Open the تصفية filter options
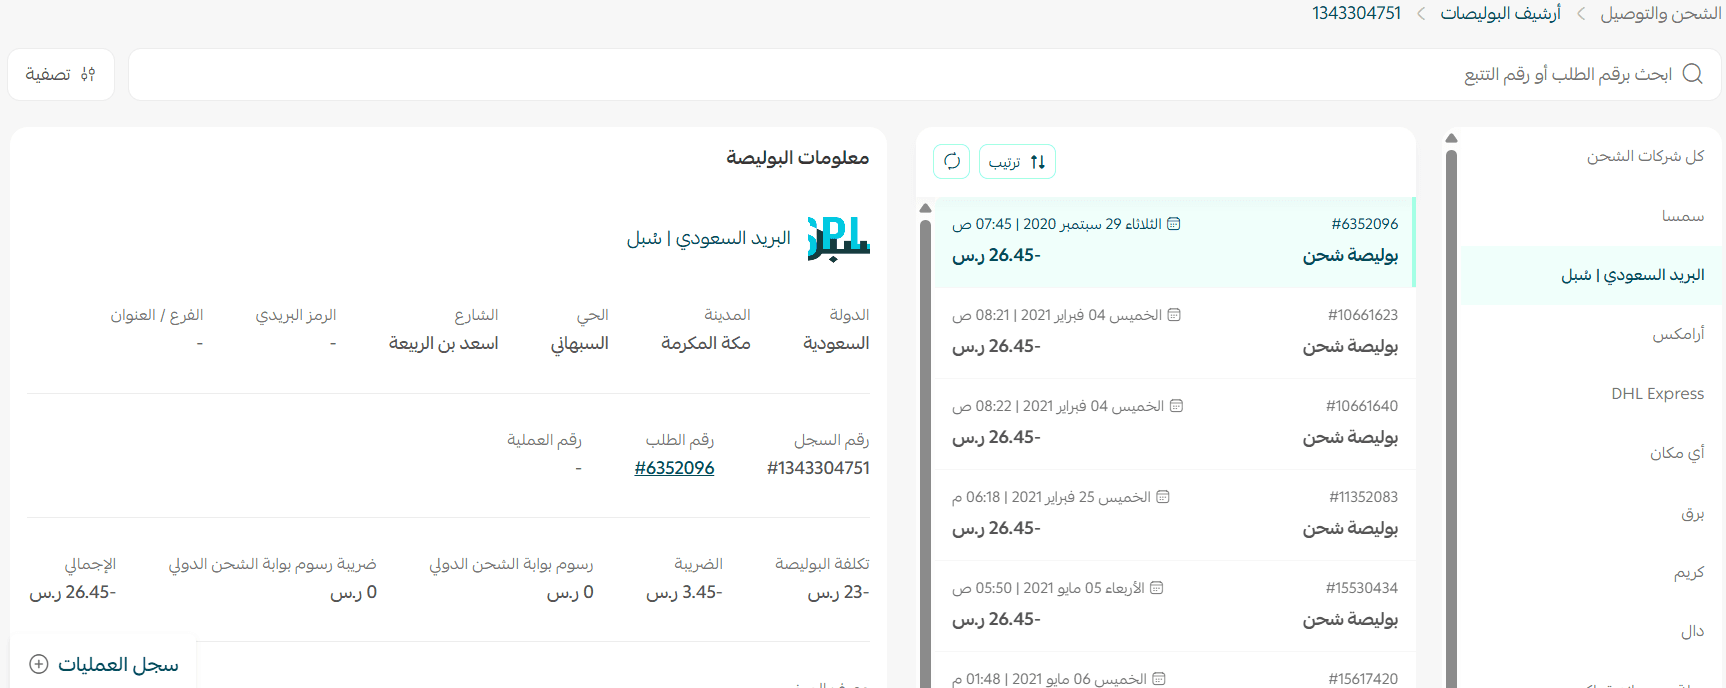This screenshot has height=688, width=1726. pos(61,74)
